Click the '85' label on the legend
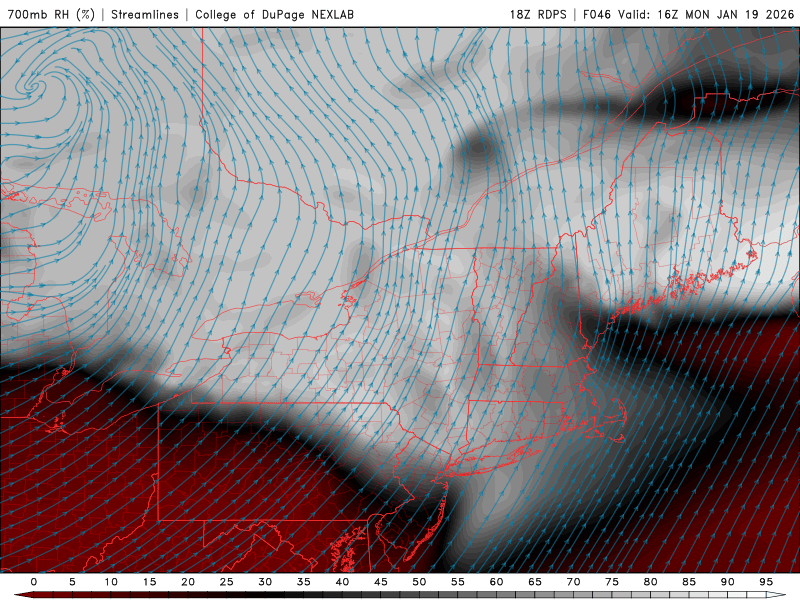 689,582
